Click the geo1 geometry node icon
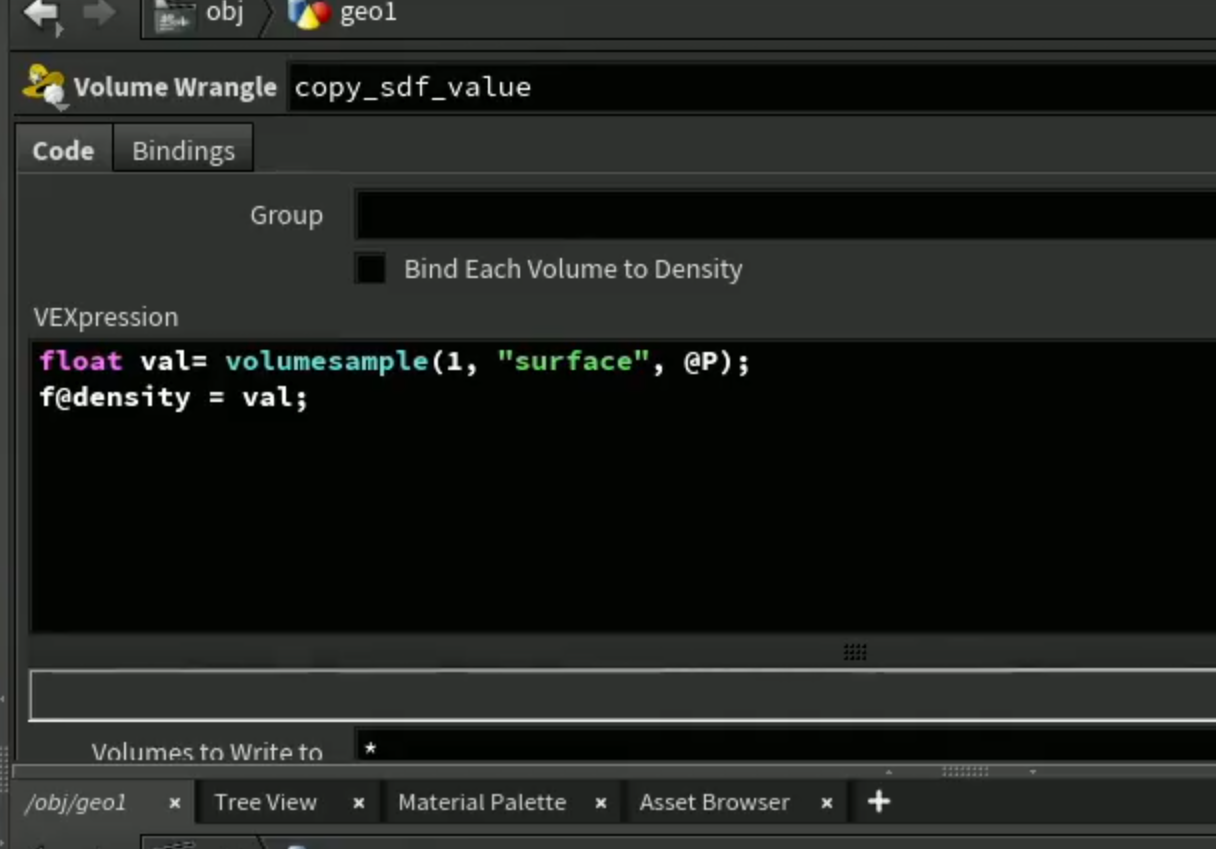 point(308,14)
